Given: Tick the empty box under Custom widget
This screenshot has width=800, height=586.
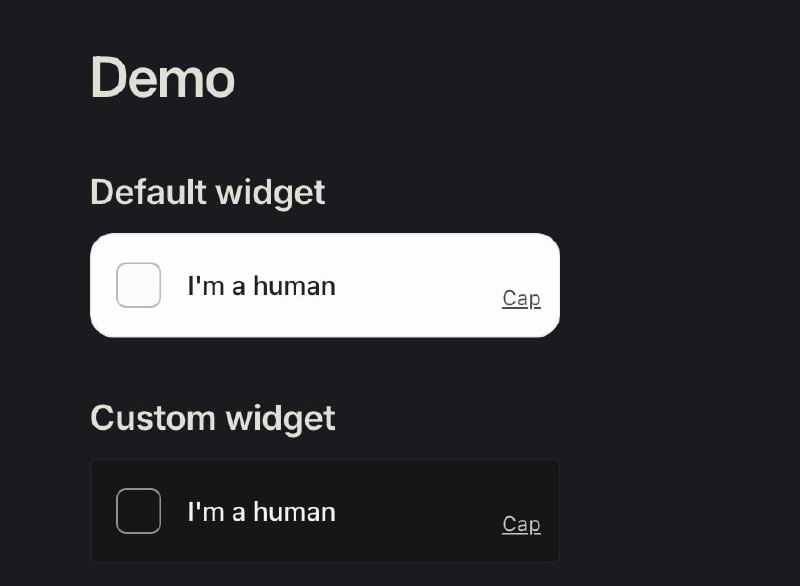Looking at the screenshot, I should pyautogui.click(x=138, y=511).
